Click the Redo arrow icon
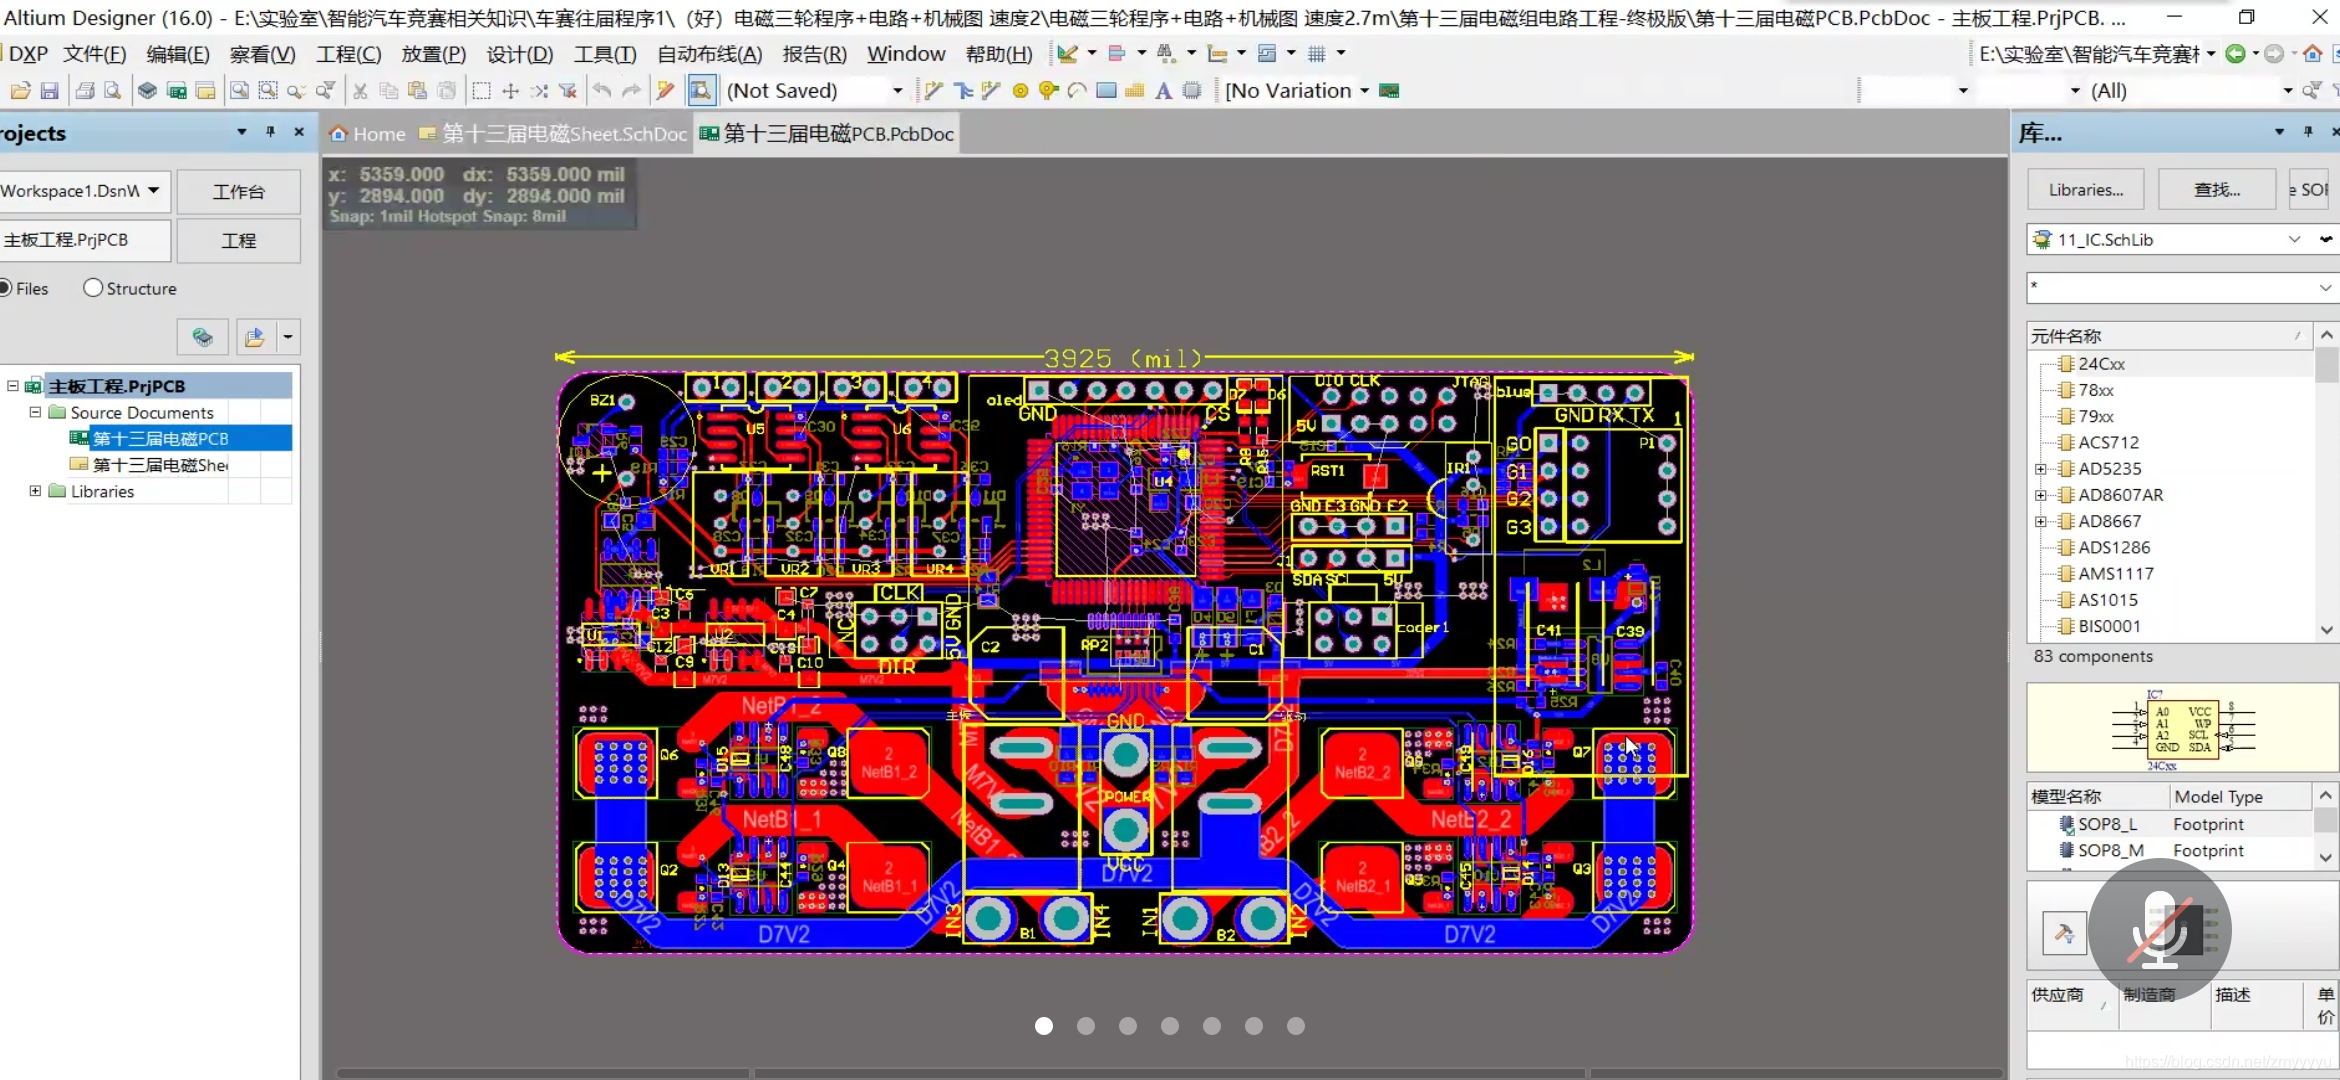 click(x=631, y=91)
